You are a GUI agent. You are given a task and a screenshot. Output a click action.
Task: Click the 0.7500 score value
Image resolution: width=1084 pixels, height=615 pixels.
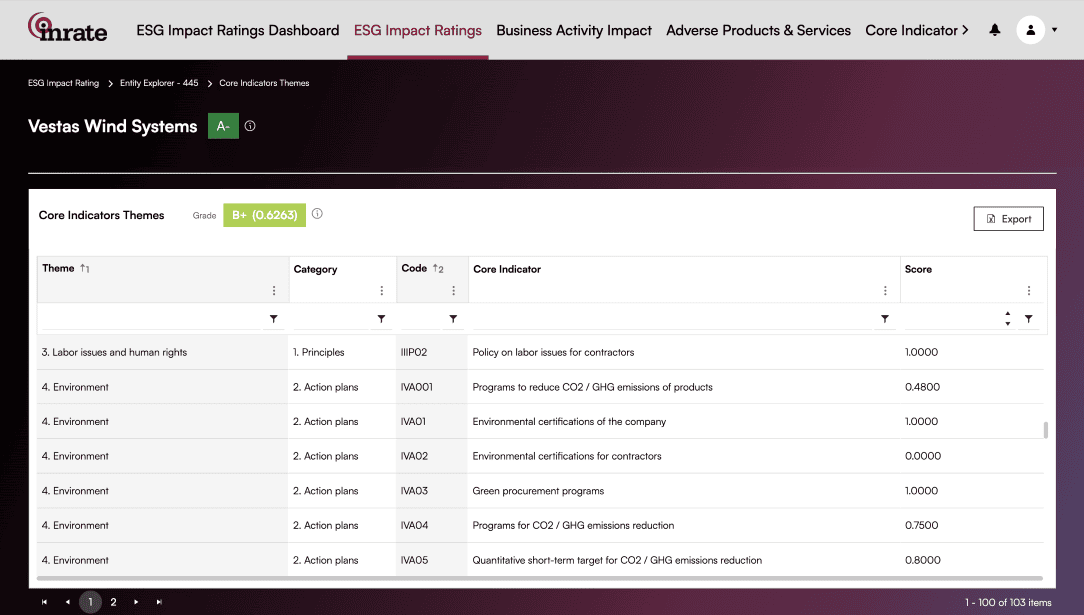click(922, 525)
